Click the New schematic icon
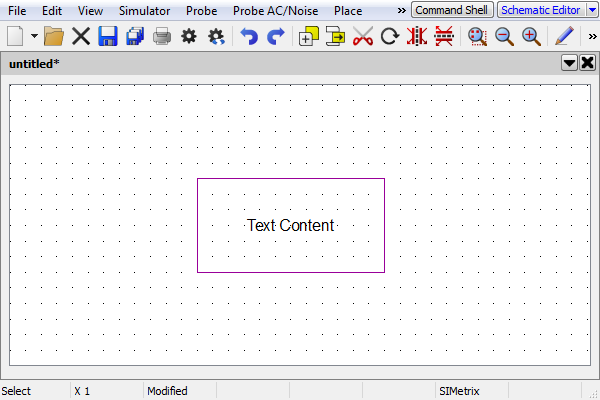 coord(16,36)
